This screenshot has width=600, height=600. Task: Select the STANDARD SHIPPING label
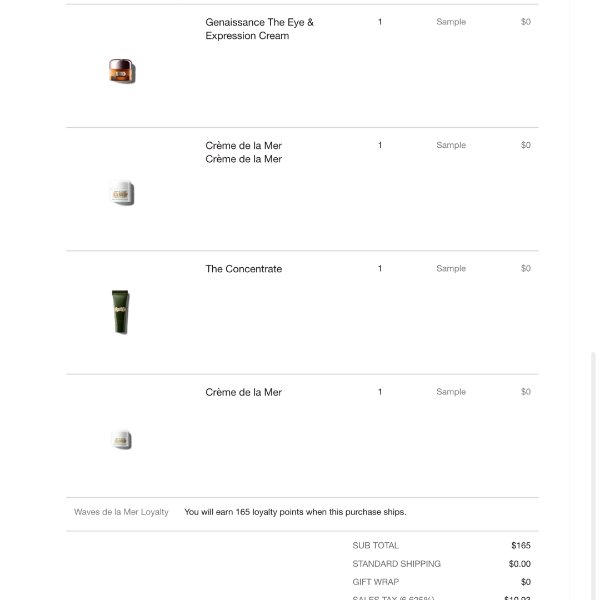396,564
